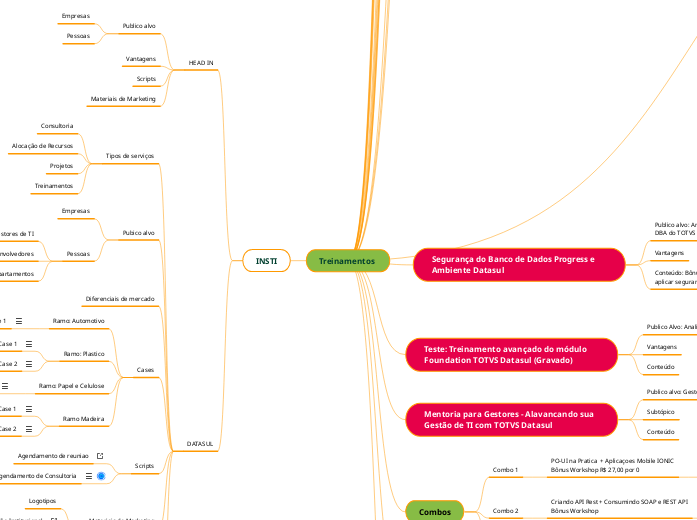Viewport: 697px width, 520px height.
Task: Open note icon of Plastico Case 1
Action: click(x=29, y=344)
